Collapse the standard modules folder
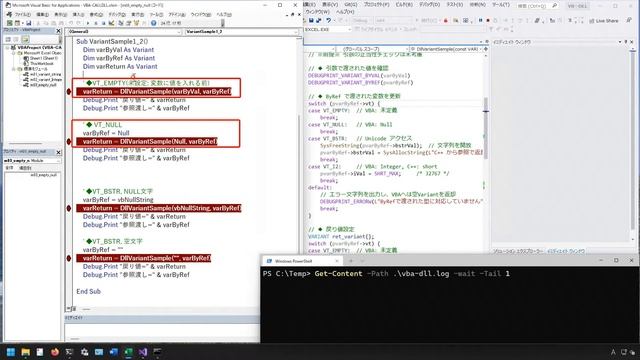640x360 pixels. tap(13, 69)
